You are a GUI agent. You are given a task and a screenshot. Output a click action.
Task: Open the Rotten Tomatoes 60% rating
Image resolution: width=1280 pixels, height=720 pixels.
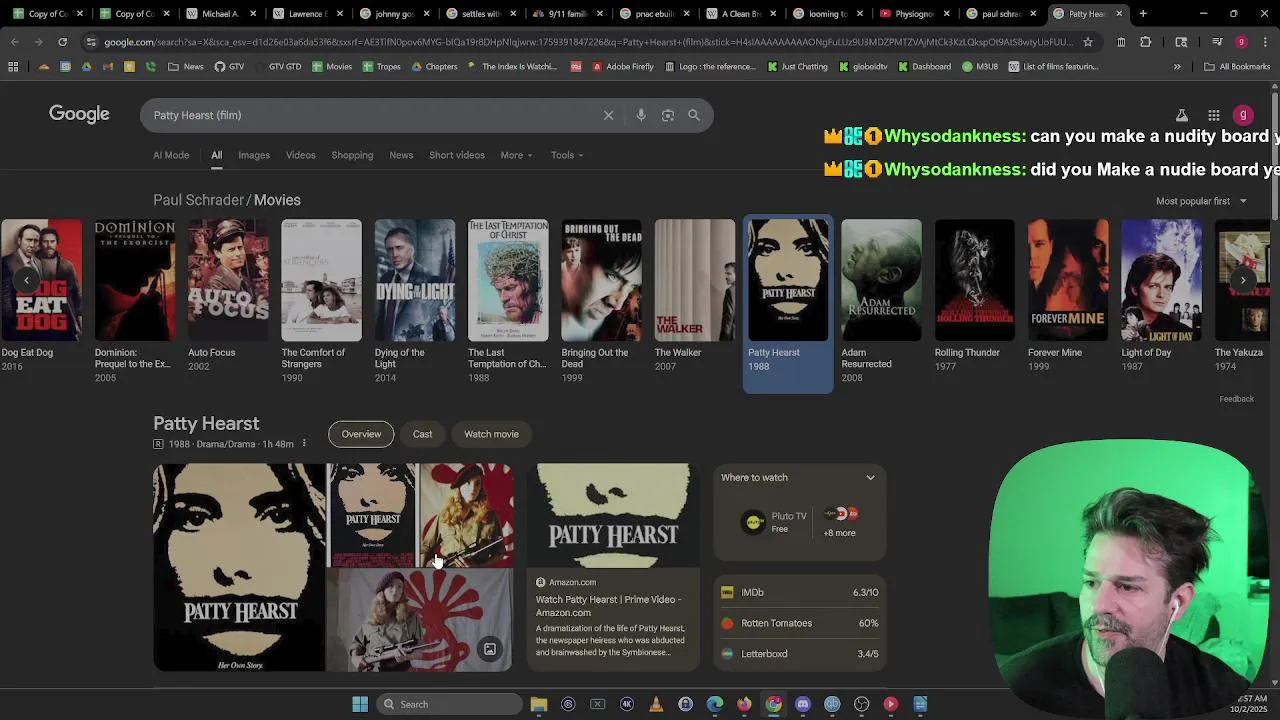(x=799, y=623)
